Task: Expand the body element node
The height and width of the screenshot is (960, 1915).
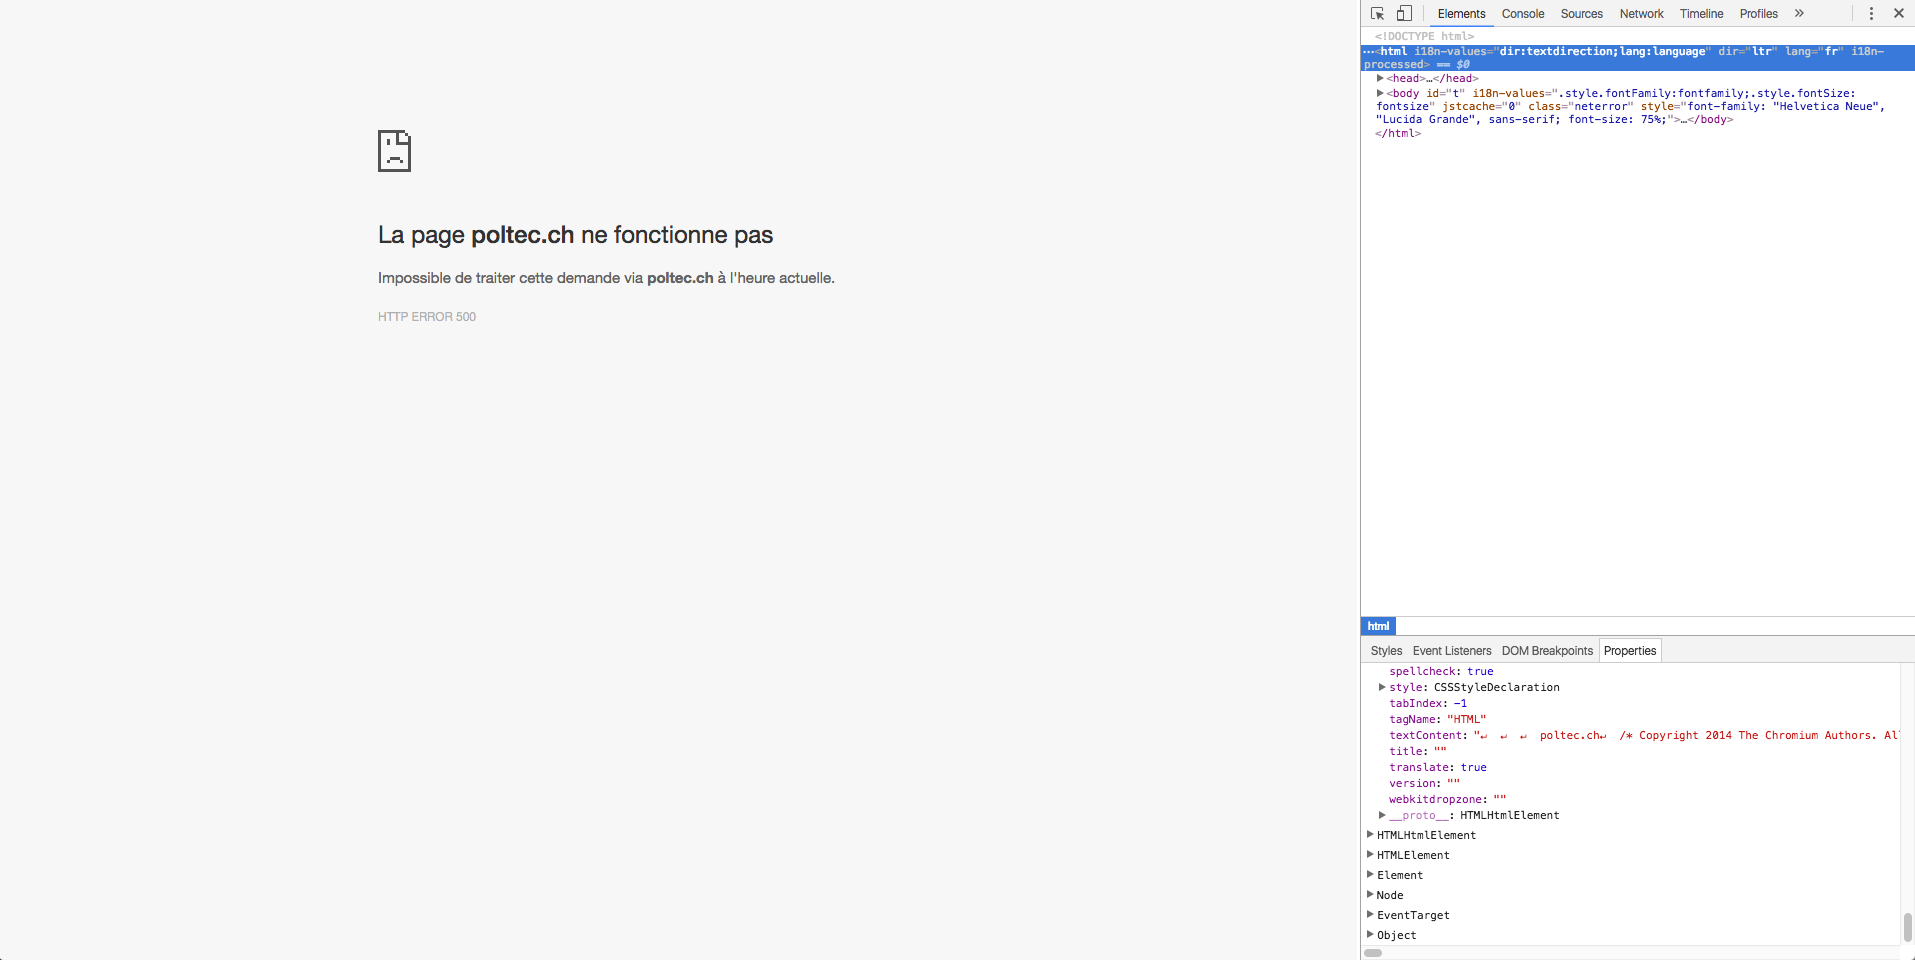Action: click(1380, 93)
